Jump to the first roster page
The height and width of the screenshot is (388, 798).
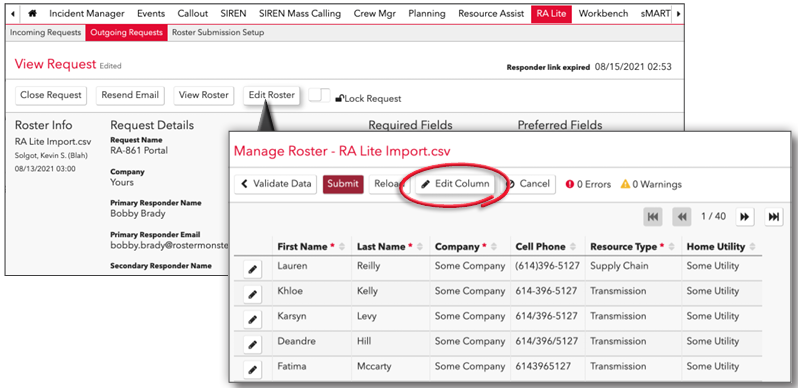point(652,217)
